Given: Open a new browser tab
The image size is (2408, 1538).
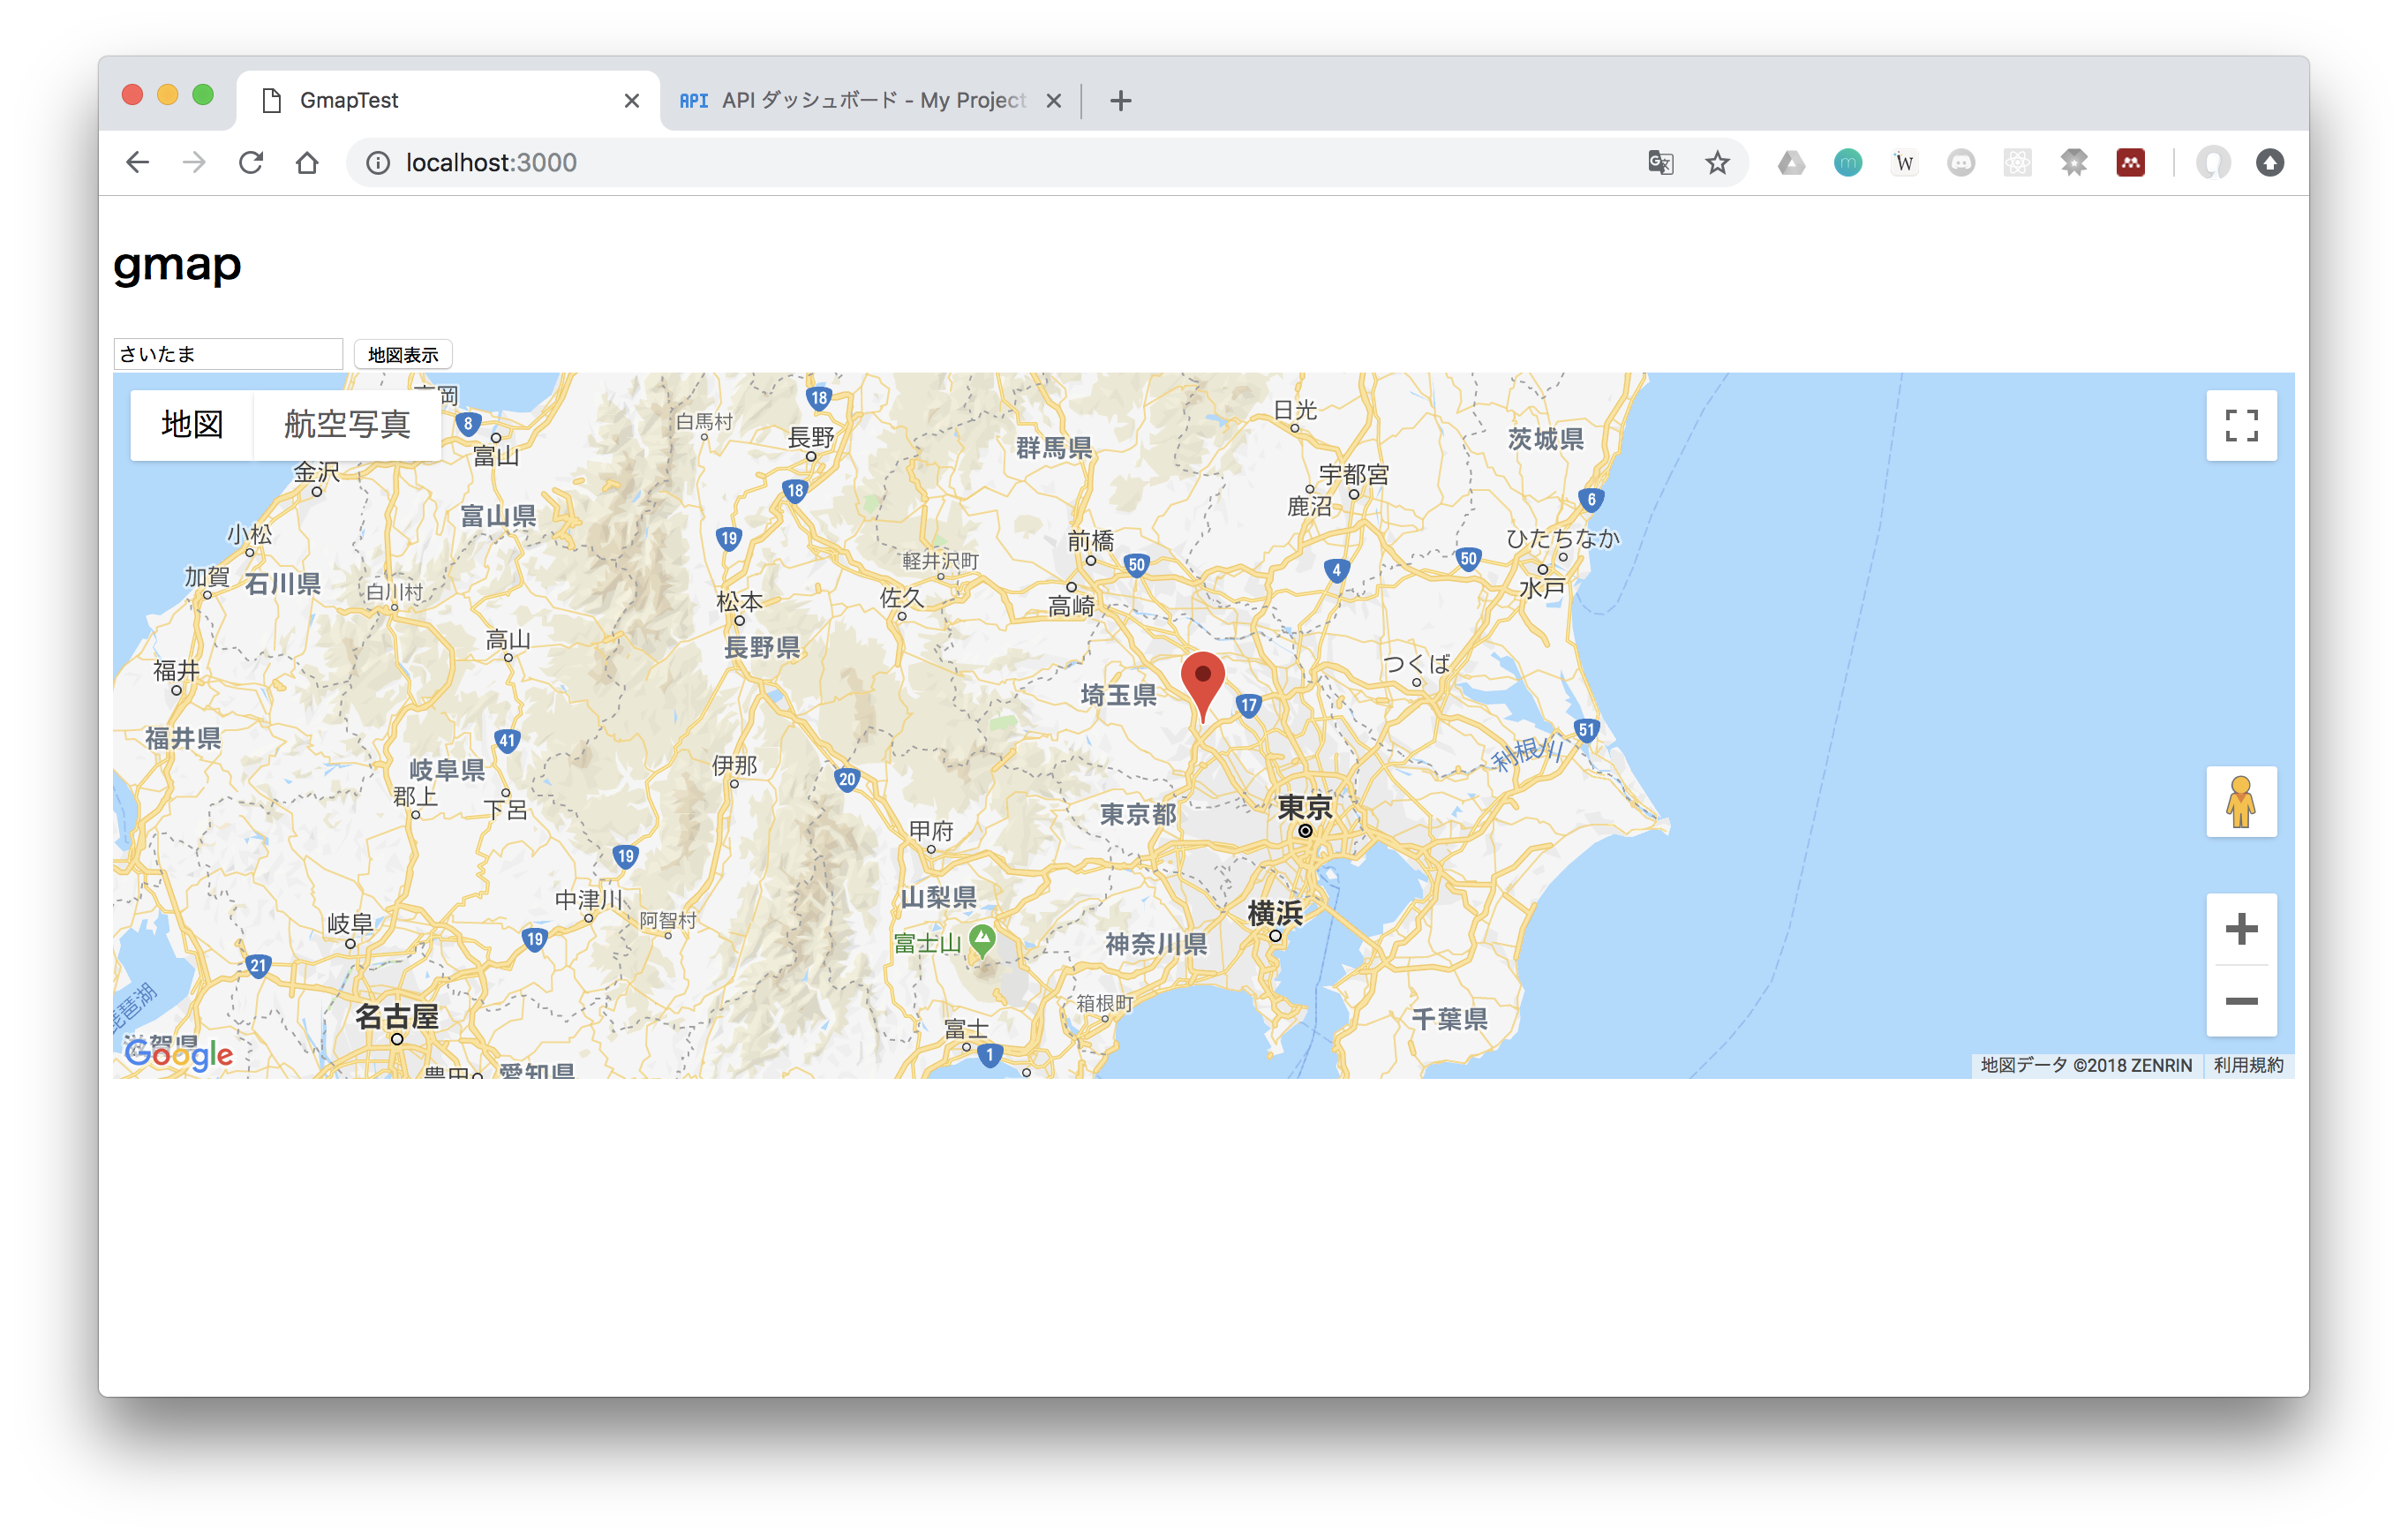Looking at the screenshot, I should coord(1120,100).
